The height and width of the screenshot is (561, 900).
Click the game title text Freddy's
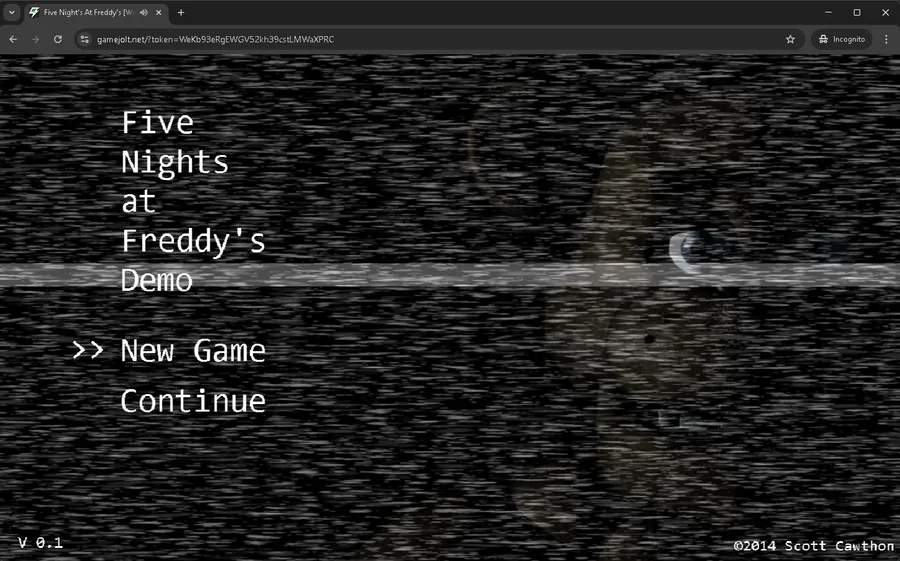(193, 241)
